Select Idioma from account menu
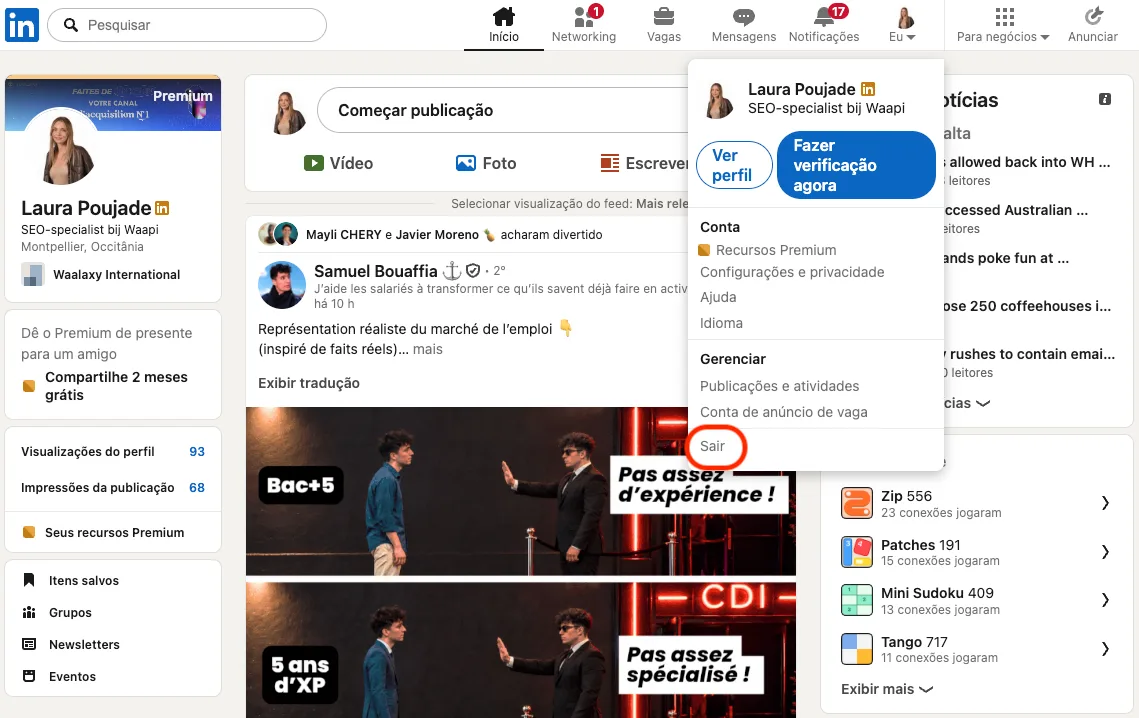Viewport: 1139px width, 718px height. (x=721, y=323)
